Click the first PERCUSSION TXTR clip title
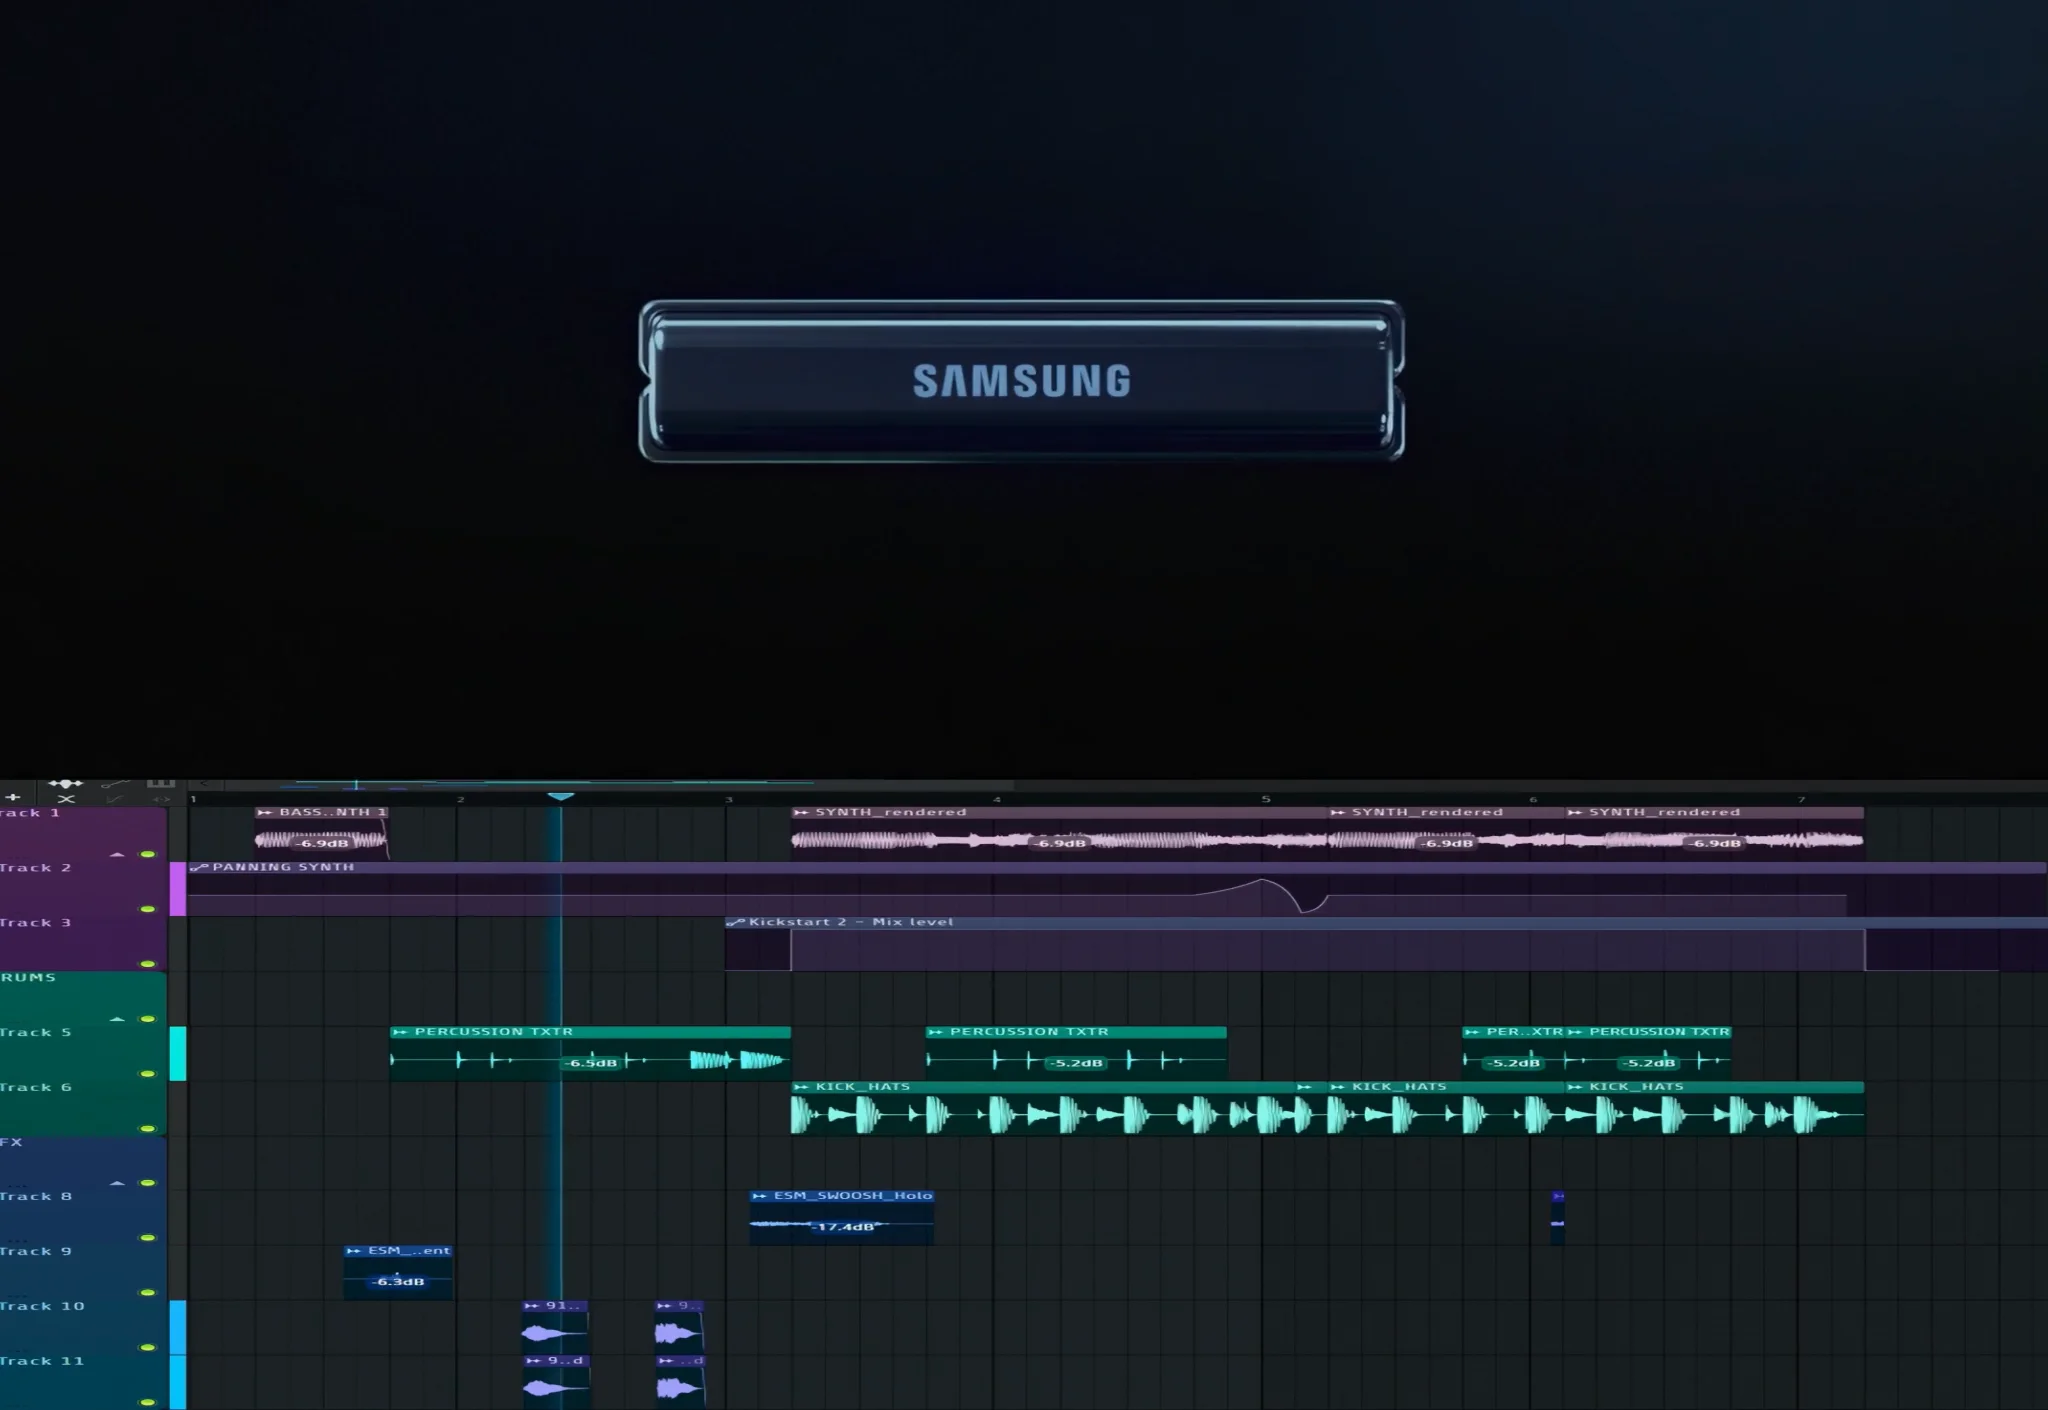Image resolution: width=2048 pixels, height=1410 pixels. [x=494, y=1031]
